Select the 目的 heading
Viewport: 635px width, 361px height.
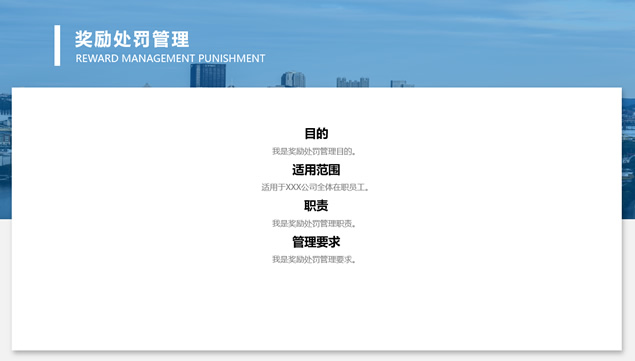pyautogui.click(x=316, y=133)
